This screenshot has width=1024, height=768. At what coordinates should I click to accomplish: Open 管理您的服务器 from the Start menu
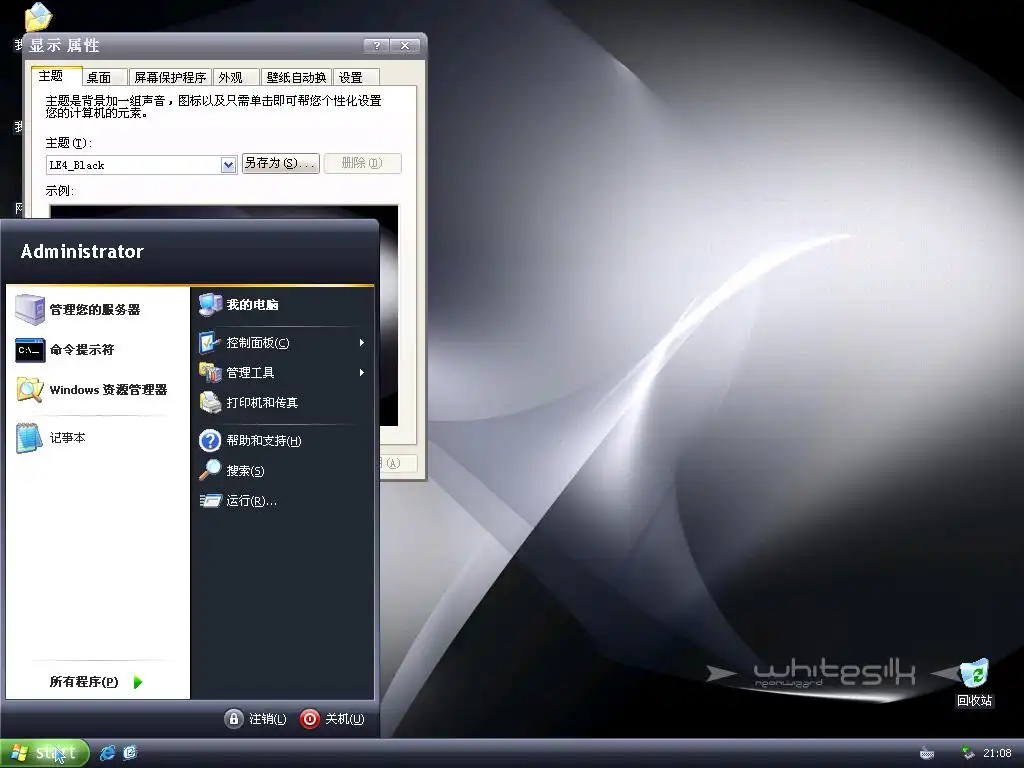coord(98,310)
